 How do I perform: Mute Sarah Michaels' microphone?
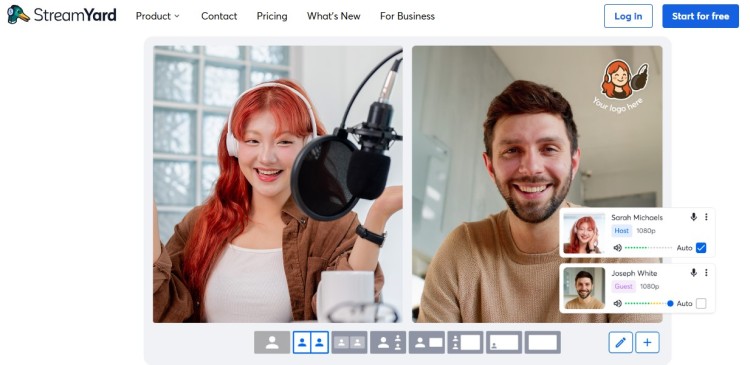pos(694,217)
